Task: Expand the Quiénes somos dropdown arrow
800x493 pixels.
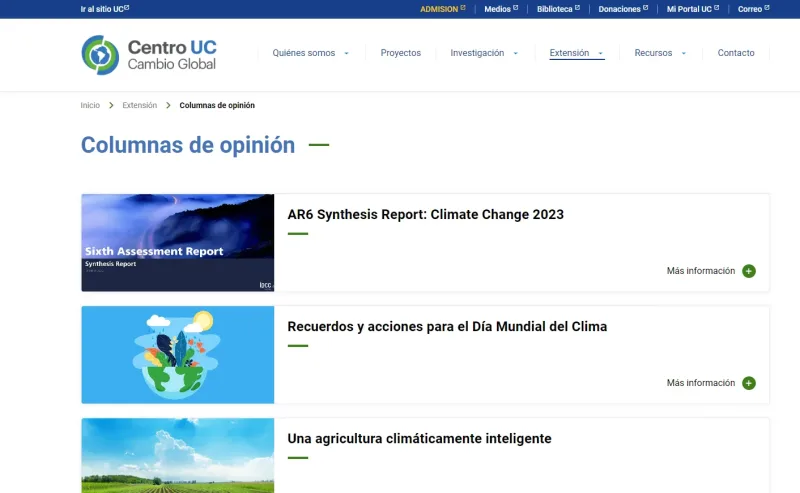Action: point(346,53)
